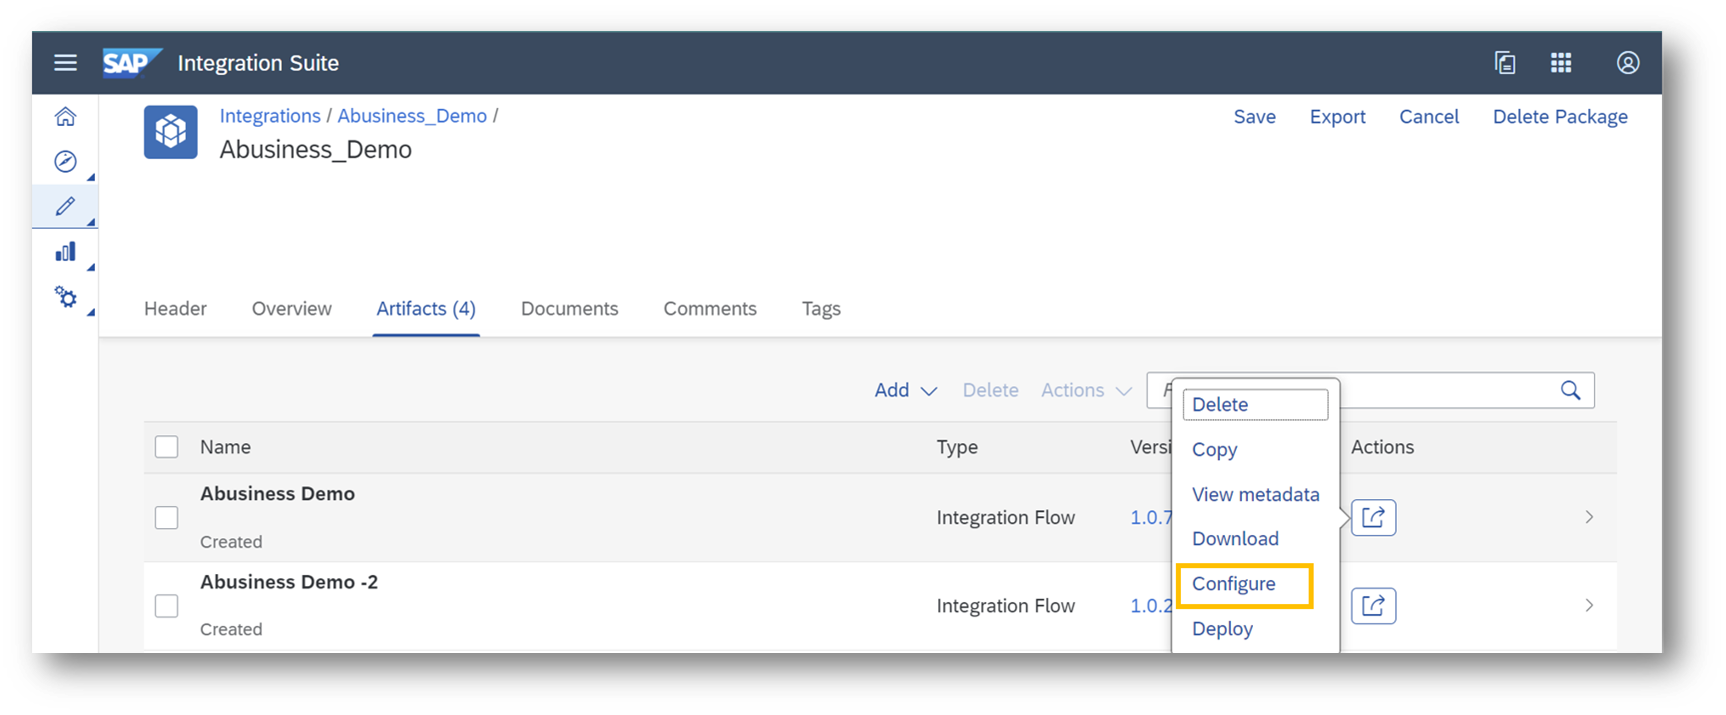The width and height of the screenshot is (1726, 715).
Task: Select Download from the context menu
Action: (x=1235, y=539)
